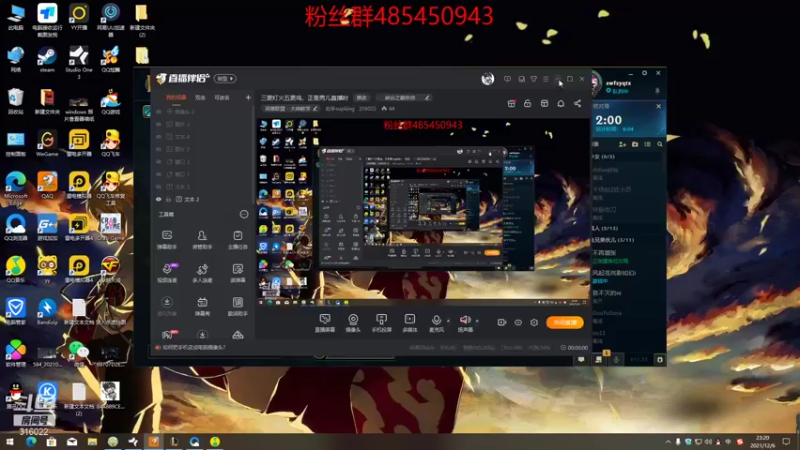800x450 pixels.
Task: Open 弹幕助手 in the toolbox
Action: coord(167,240)
